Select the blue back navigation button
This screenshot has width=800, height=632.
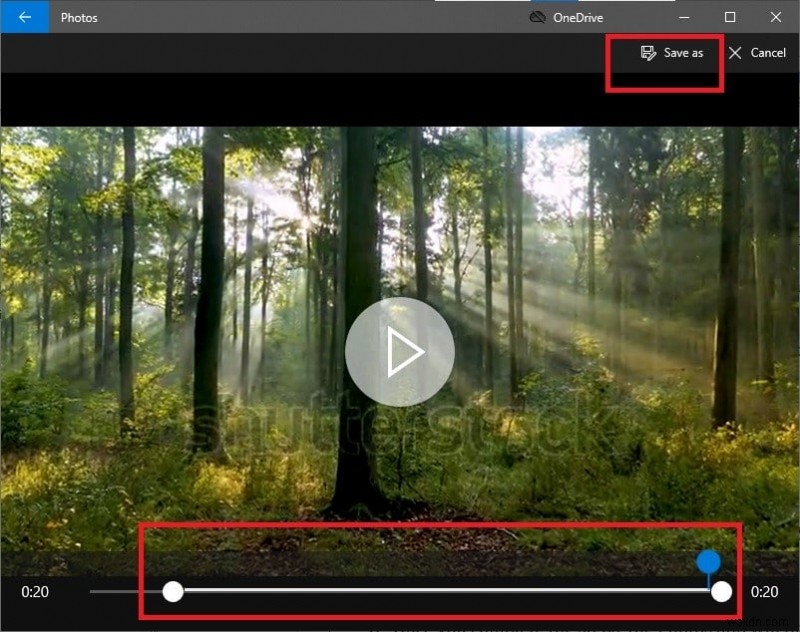point(22,17)
